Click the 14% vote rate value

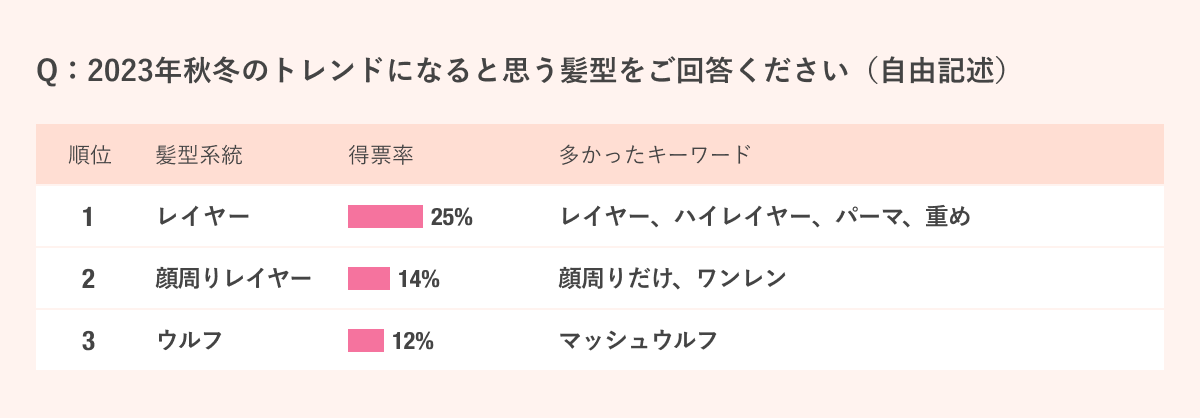click(419, 279)
